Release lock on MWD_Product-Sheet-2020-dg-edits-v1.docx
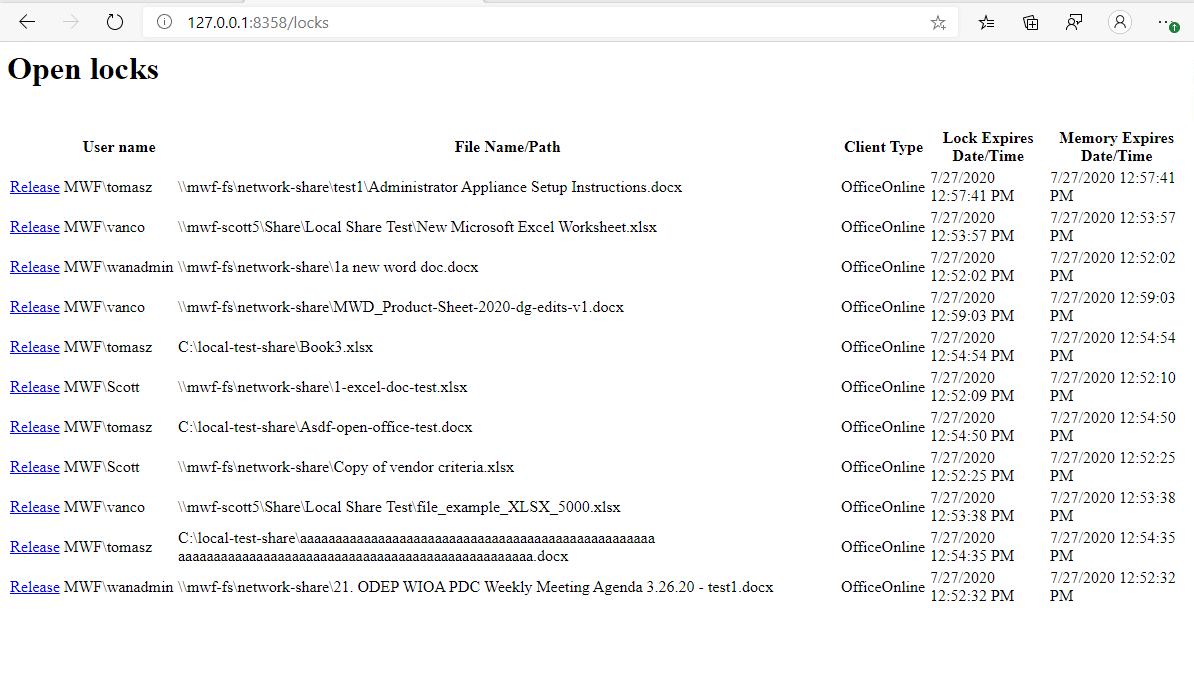Screen dimensions: 1194x687 click(x=35, y=307)
